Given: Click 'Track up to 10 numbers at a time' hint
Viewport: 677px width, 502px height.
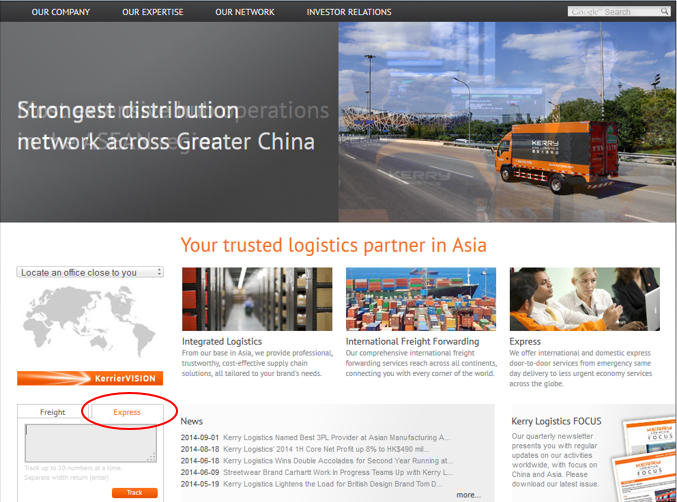Looking at the screenshot, I should [73, 468].
